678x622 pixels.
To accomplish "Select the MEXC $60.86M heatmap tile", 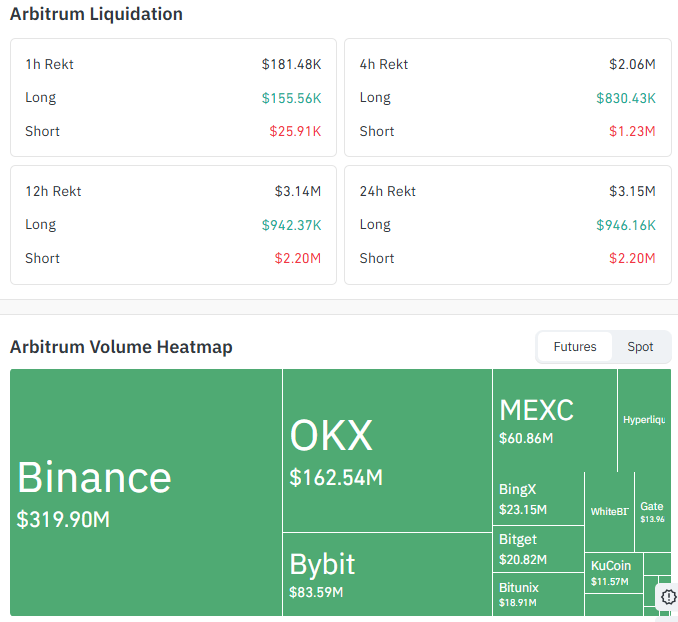I will tap(555, 420).
